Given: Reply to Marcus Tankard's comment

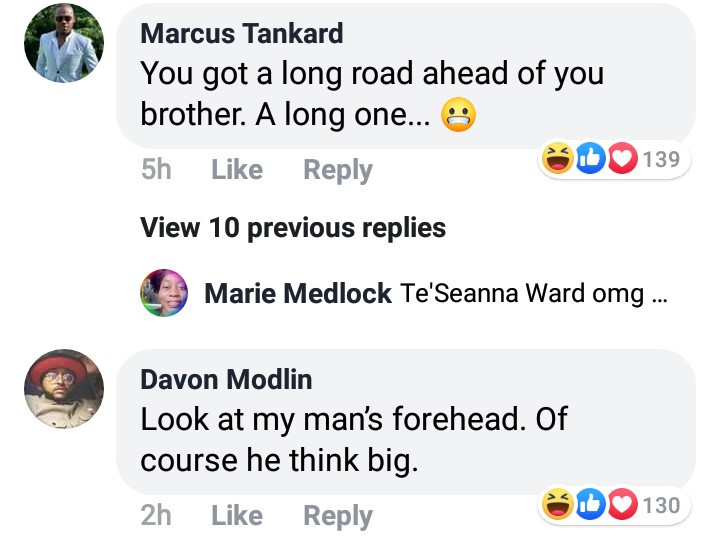Looking at the screenshot, I should (x=338, y=170).
